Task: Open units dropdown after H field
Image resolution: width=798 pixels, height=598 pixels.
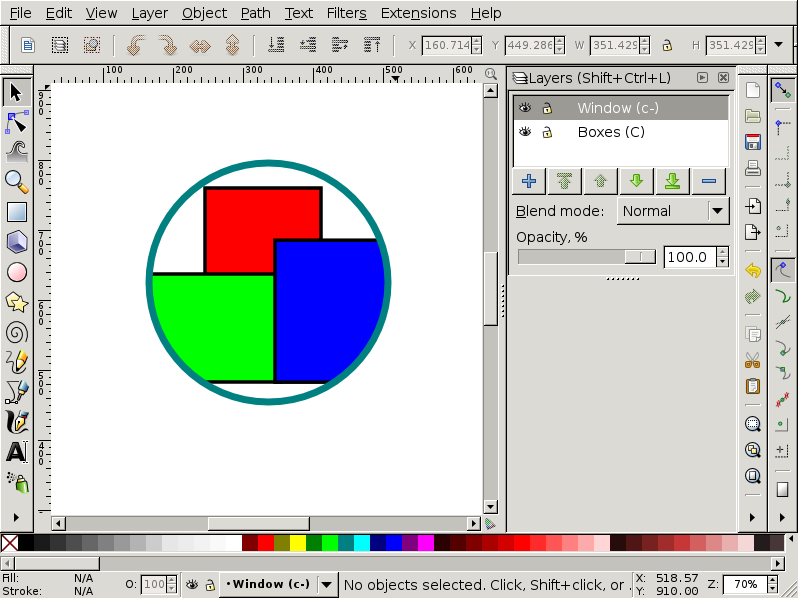Action: [x=779, y=45]
